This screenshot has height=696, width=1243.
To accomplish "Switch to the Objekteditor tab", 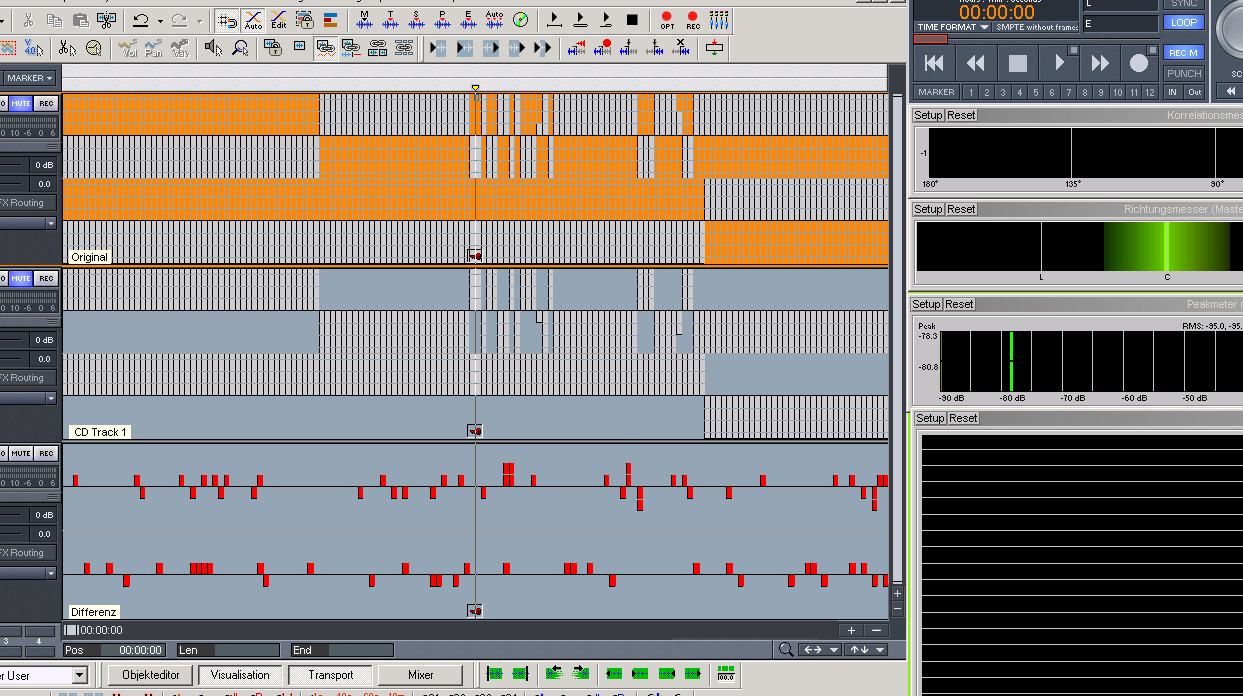I will coord(151,675).
